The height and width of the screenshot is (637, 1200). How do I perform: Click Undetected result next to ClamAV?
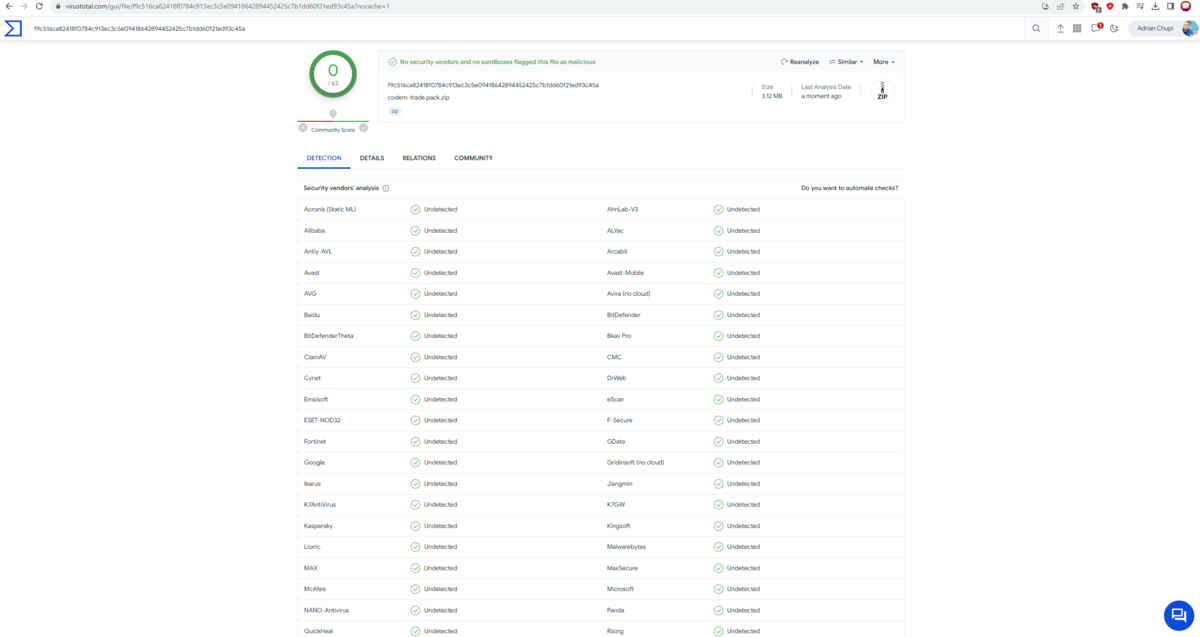coord(440,357)
